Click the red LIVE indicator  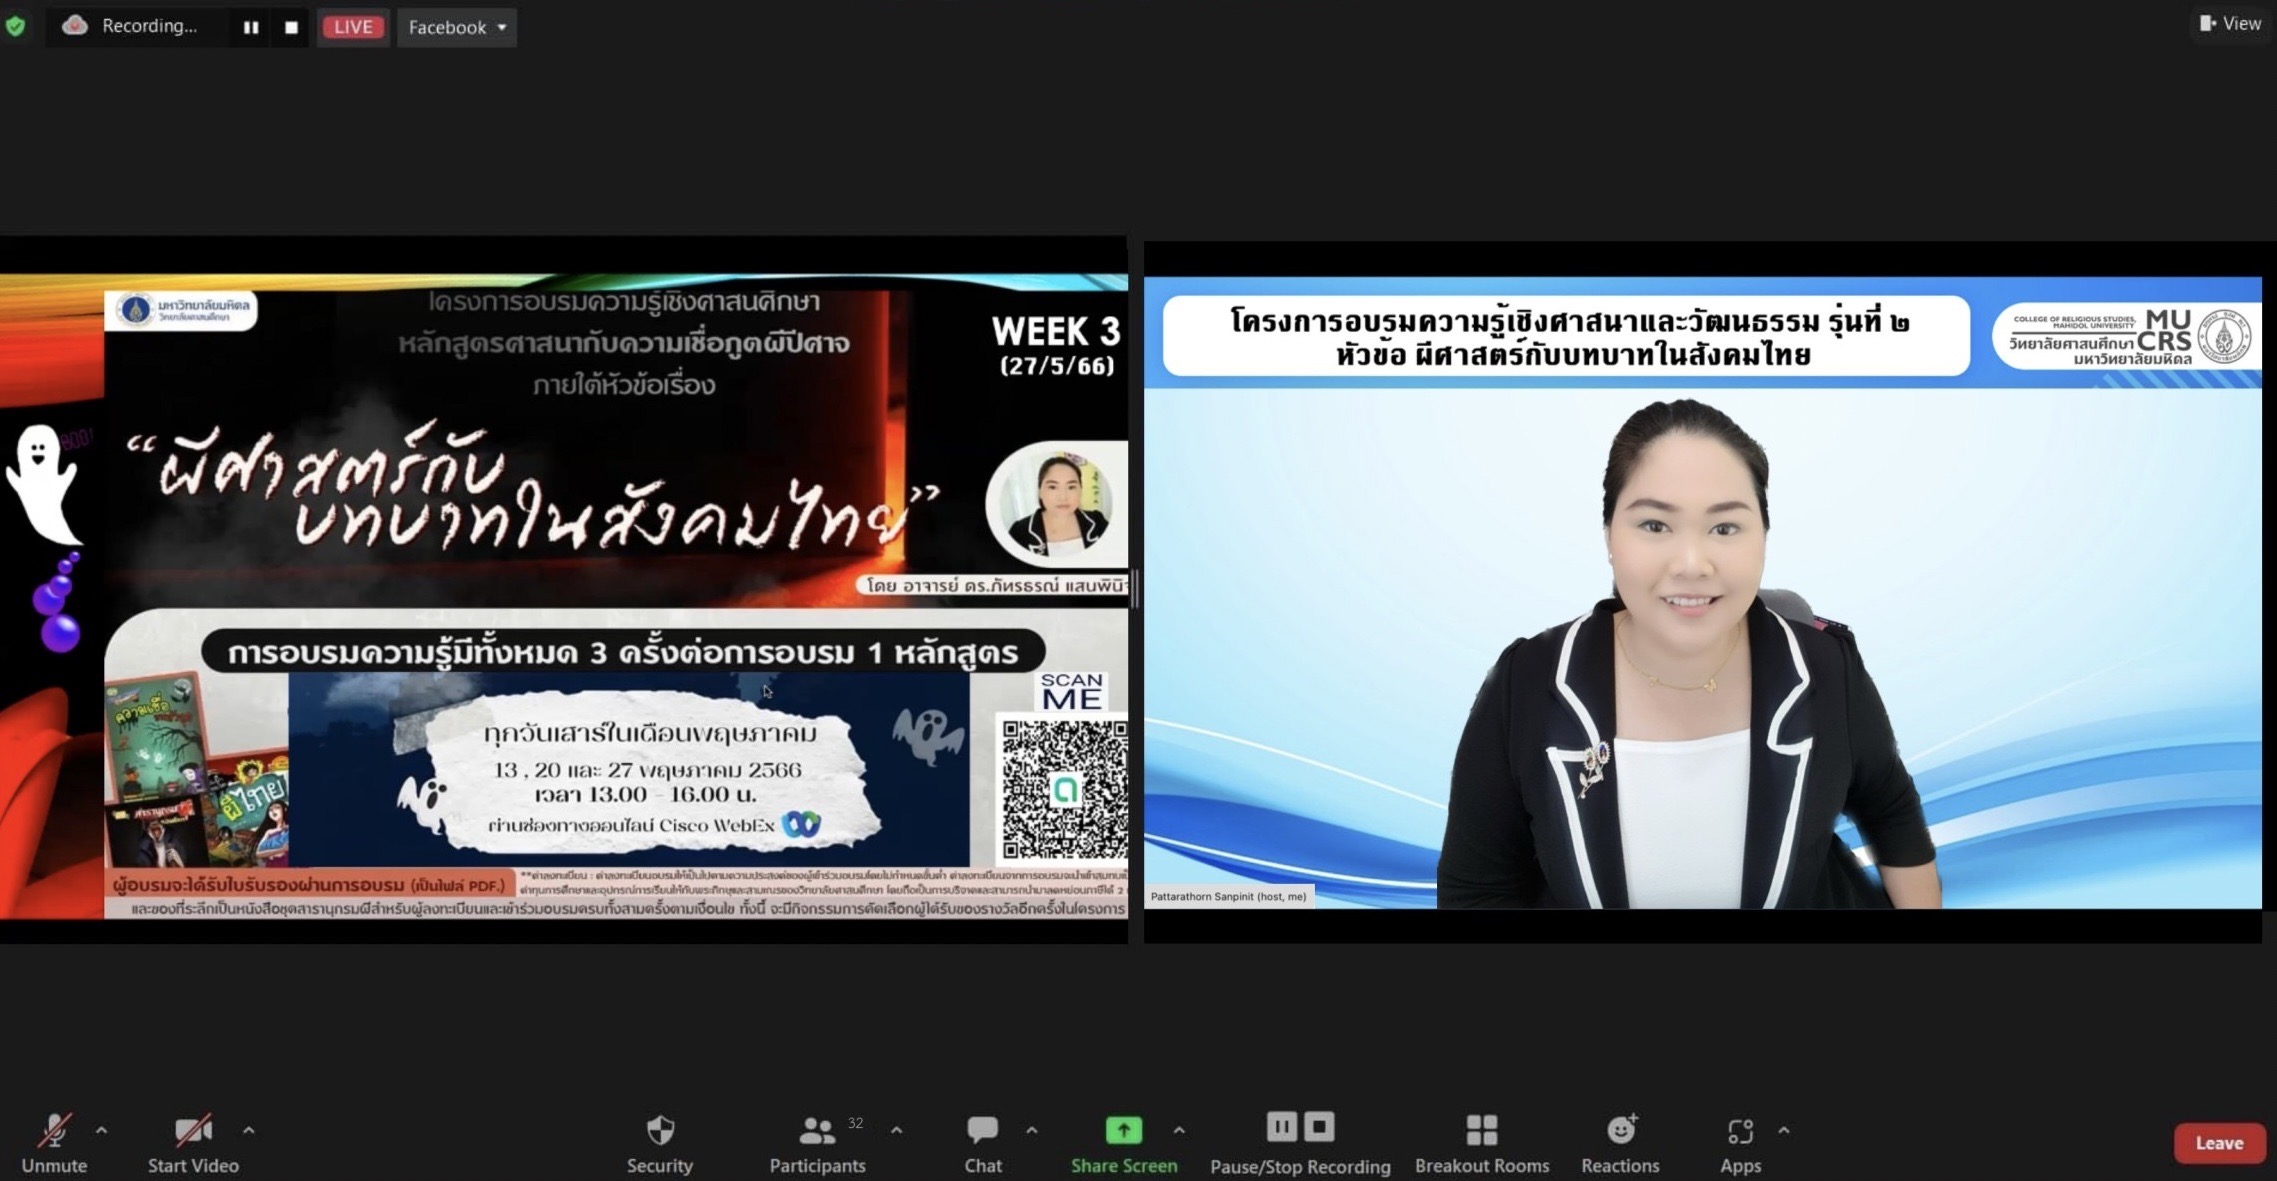pos(353,27)
